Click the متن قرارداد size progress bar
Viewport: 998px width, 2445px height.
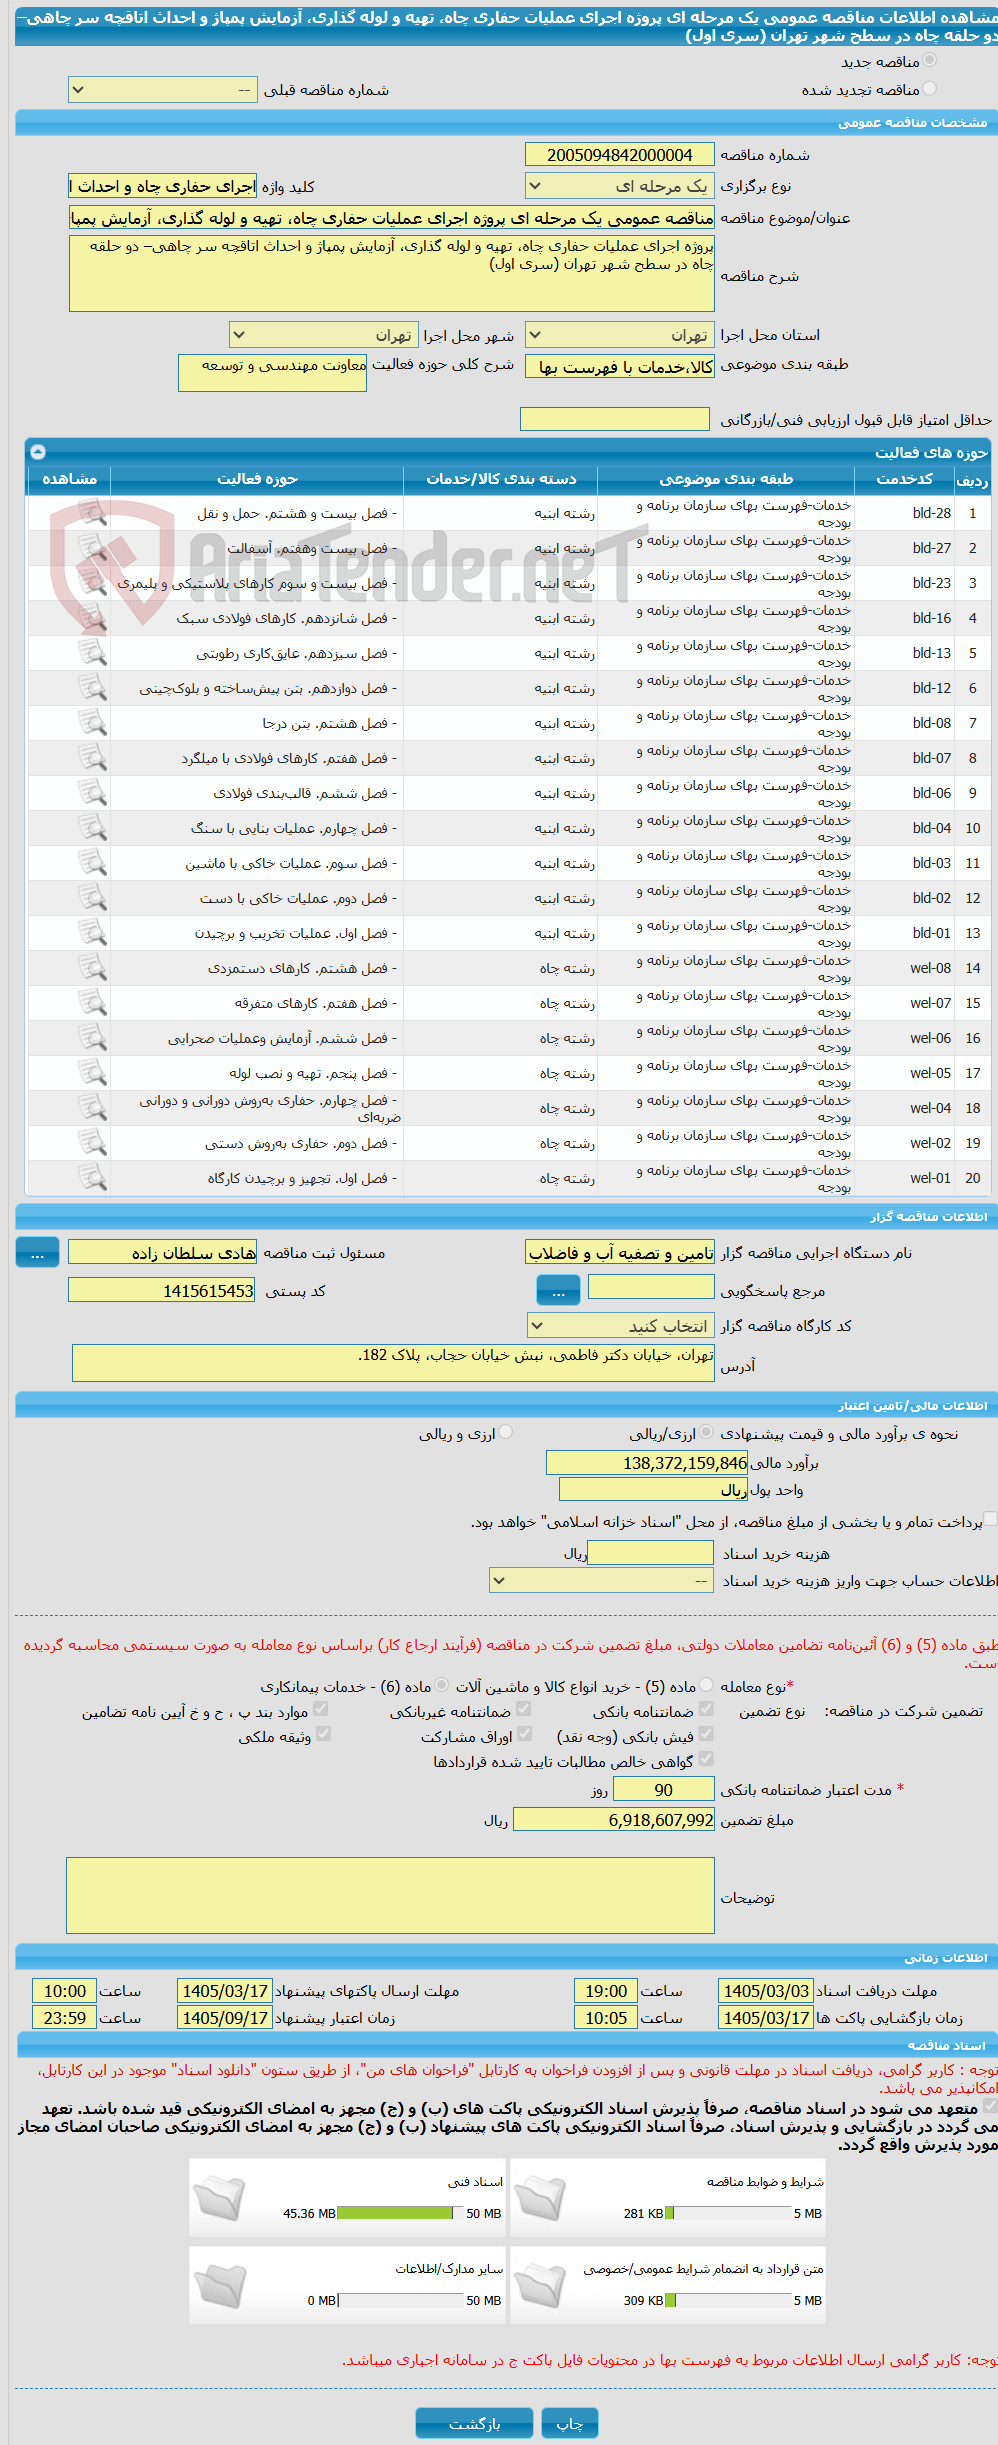(x=728, y=2301)
